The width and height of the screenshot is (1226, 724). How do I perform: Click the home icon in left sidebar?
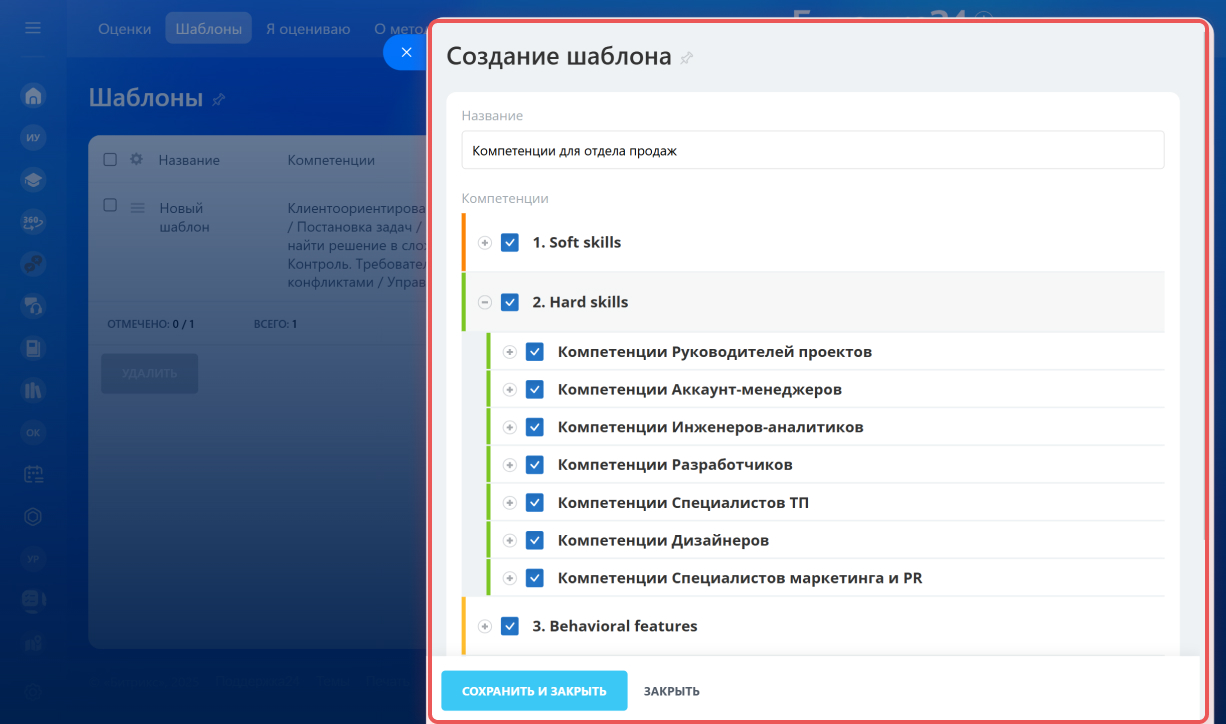[x=33, y=96]
